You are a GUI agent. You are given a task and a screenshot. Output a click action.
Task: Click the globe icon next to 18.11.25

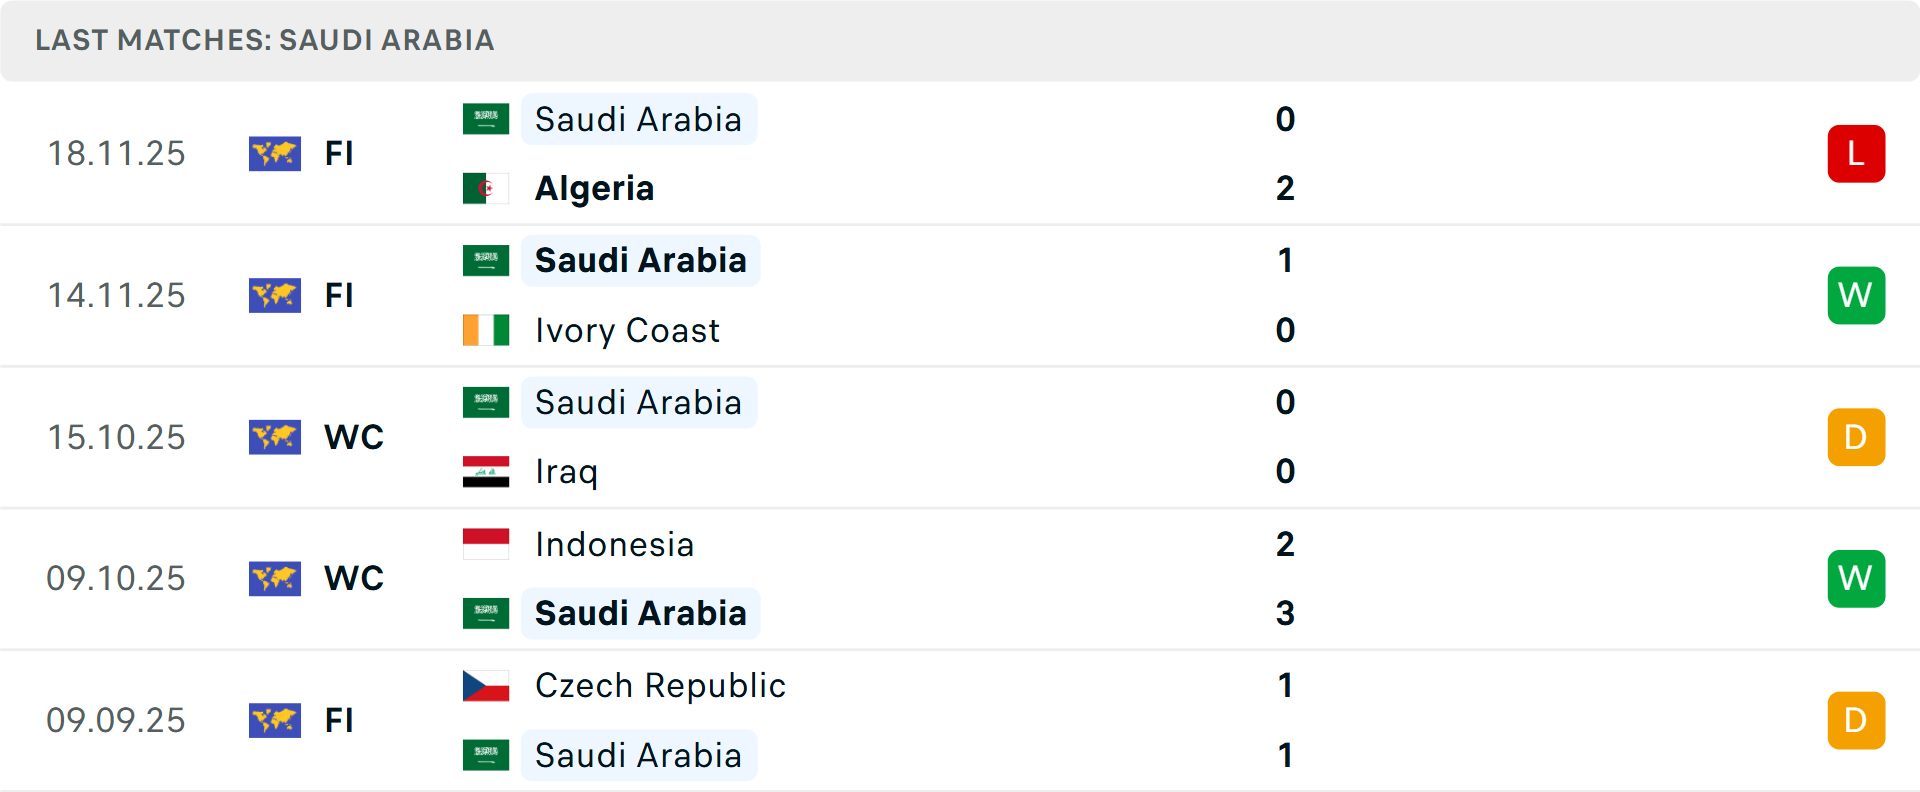pos(275,153)
